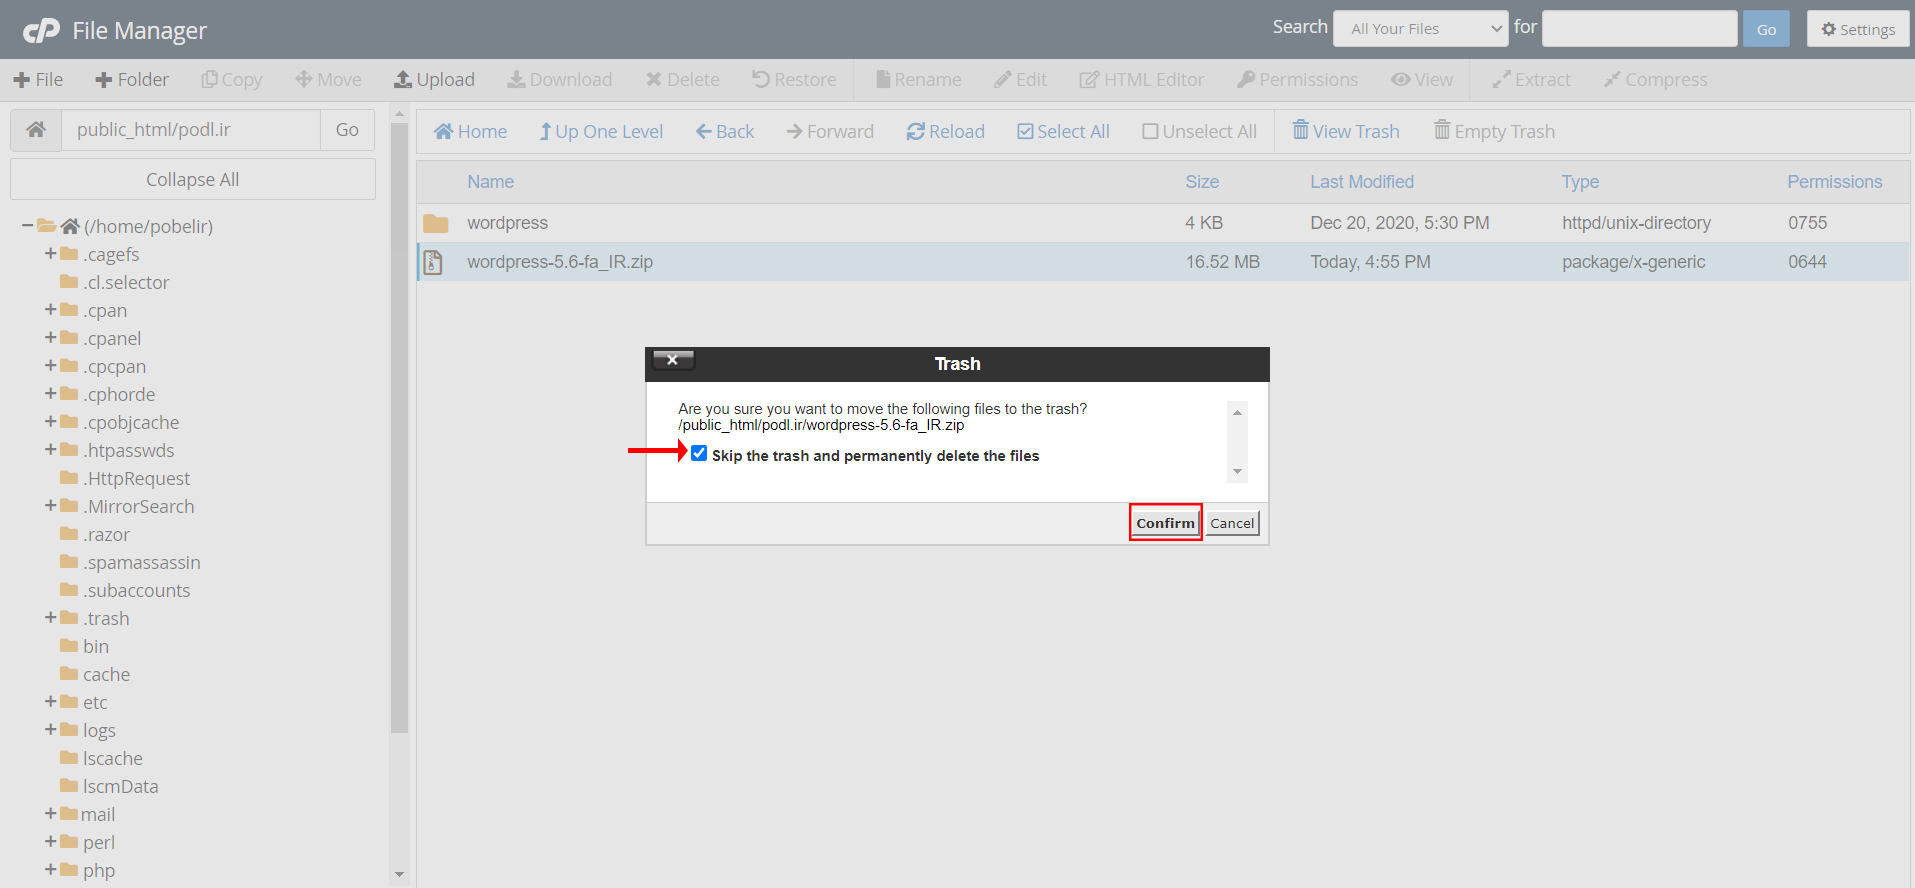
Task: Click the Edit toolbar button
Action: tap(1021, 80)
